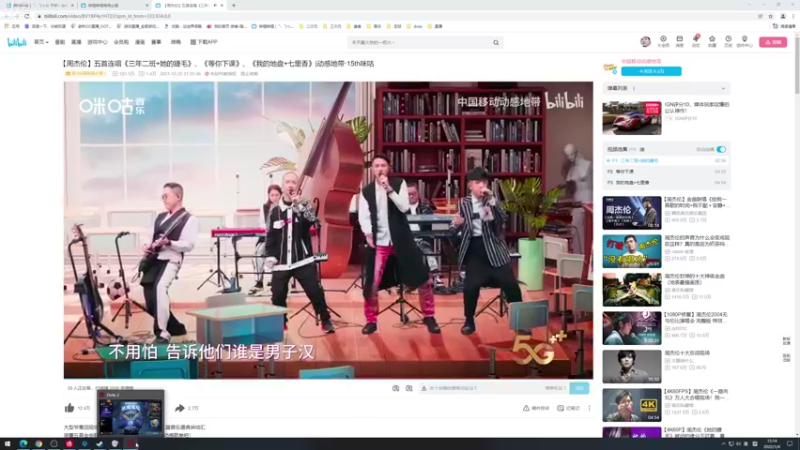Expand the 首页 dropdown in the navigation bar
Viewport: 800px width, 450px height.
41,42
